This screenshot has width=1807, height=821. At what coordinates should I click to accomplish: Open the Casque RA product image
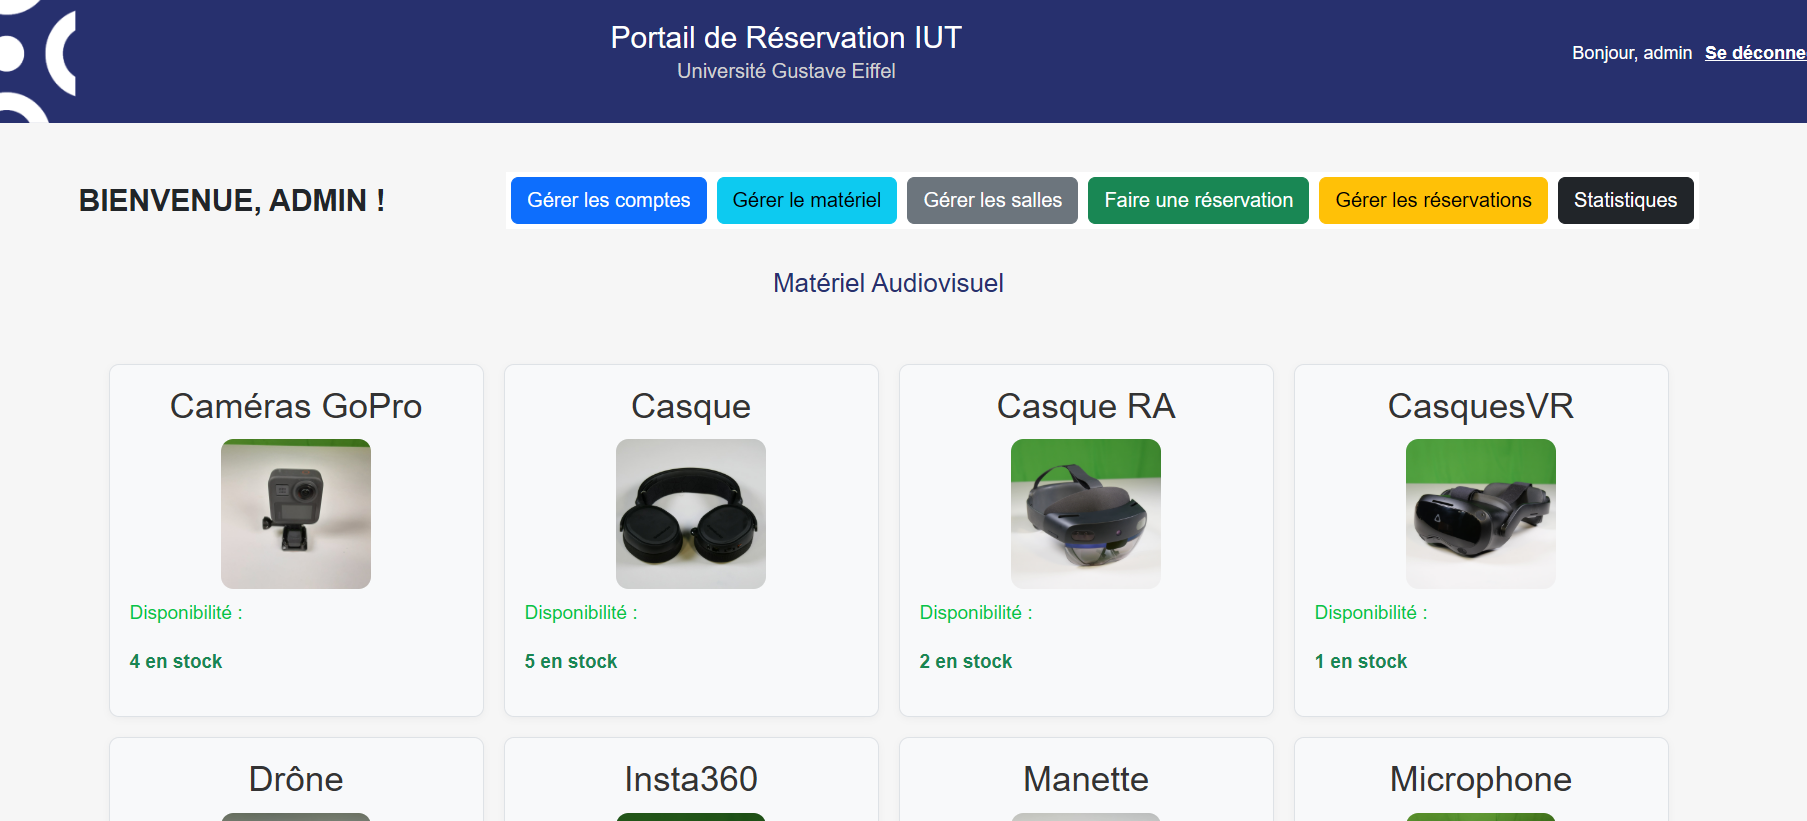click(1086, 514)
